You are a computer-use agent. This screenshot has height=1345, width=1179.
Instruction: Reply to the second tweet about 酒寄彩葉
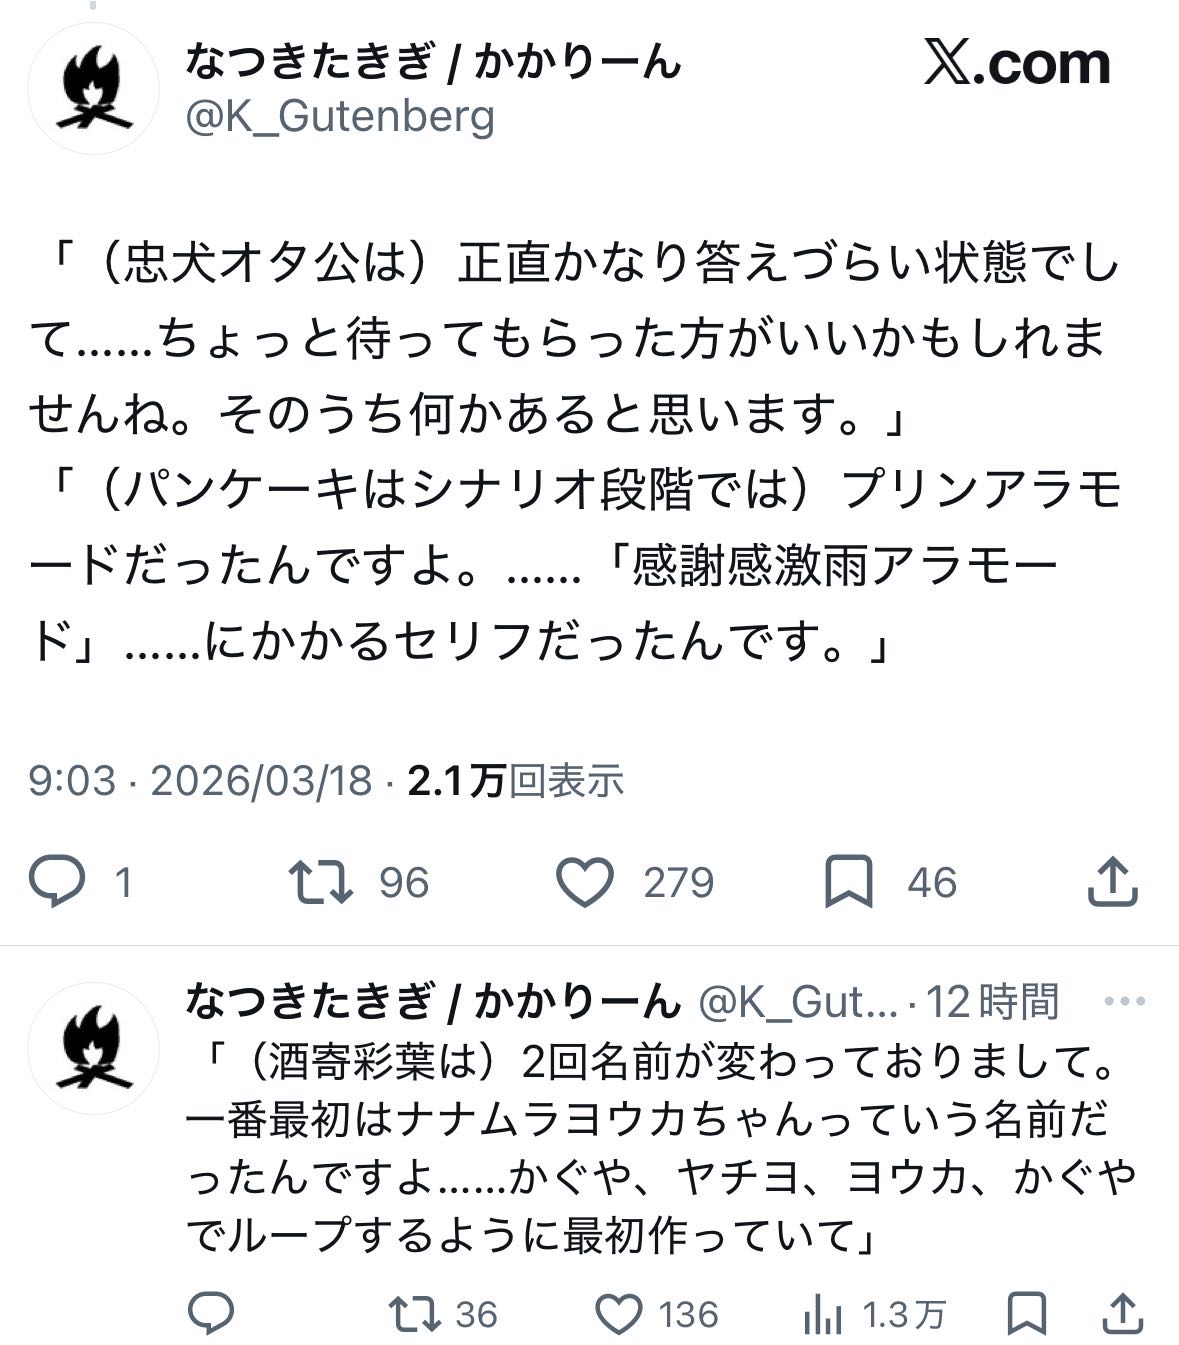pyautogui.click(x=212, y=1313)
